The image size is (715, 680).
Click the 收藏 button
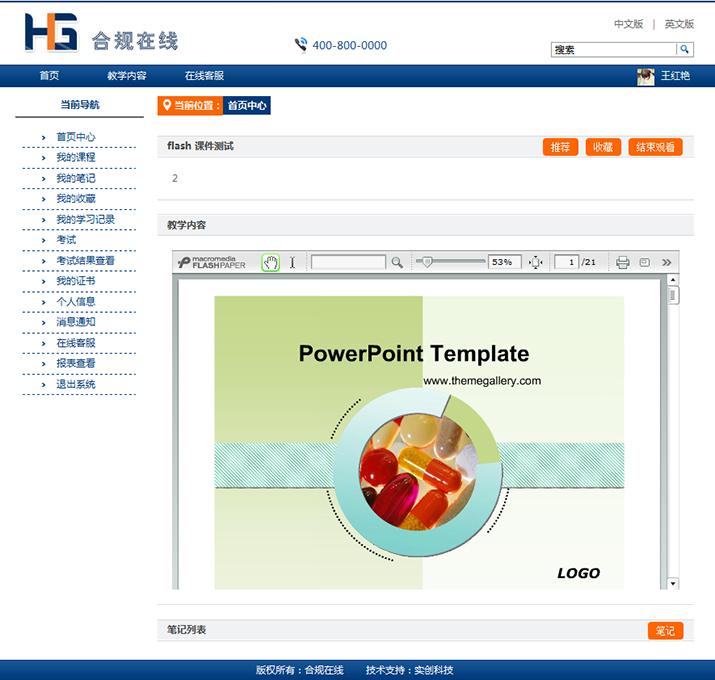tap(603, 147)
